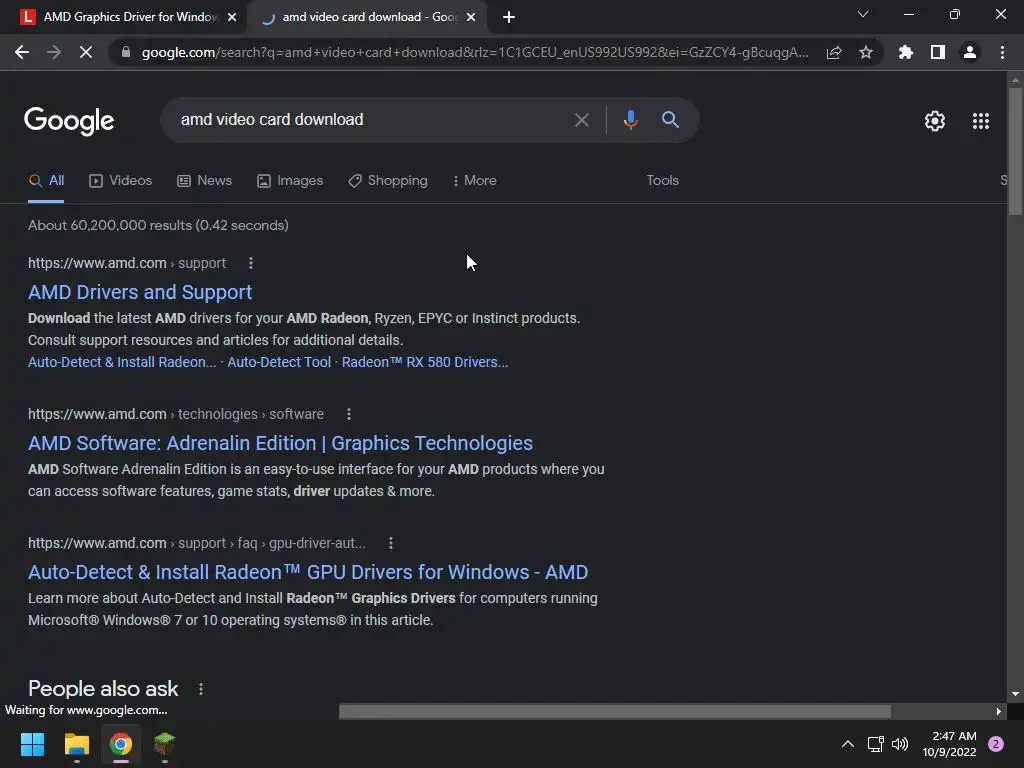Select the amd video card download tab

(x=367, y=17)
